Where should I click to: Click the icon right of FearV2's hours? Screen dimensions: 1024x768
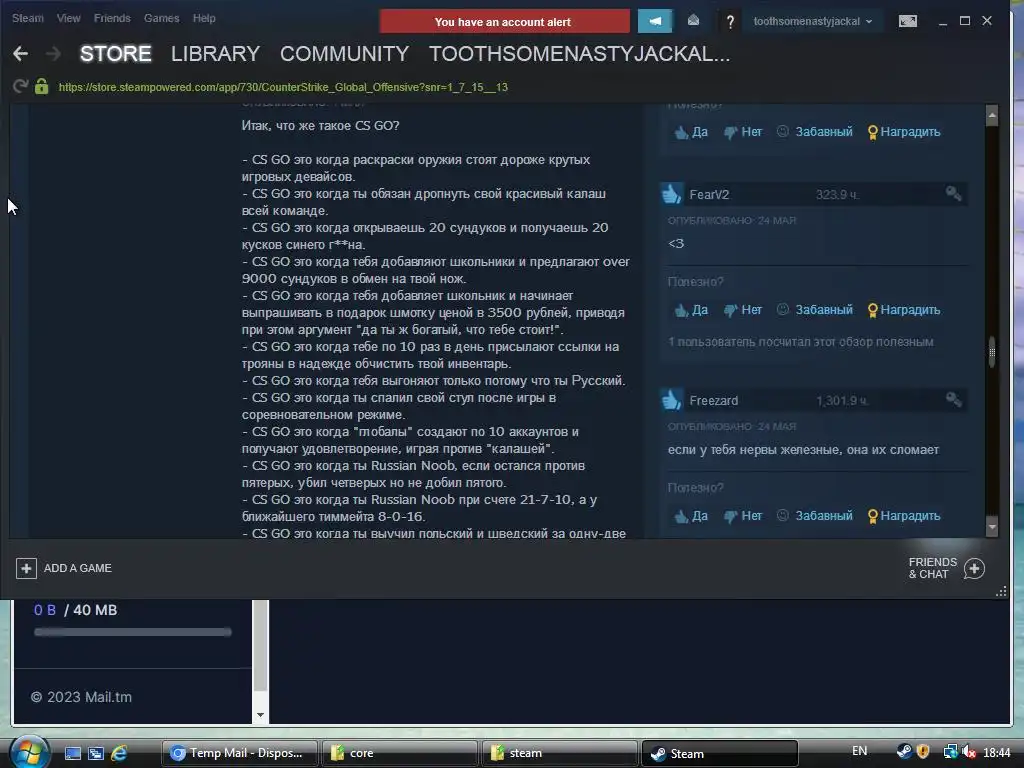point(953,193)
